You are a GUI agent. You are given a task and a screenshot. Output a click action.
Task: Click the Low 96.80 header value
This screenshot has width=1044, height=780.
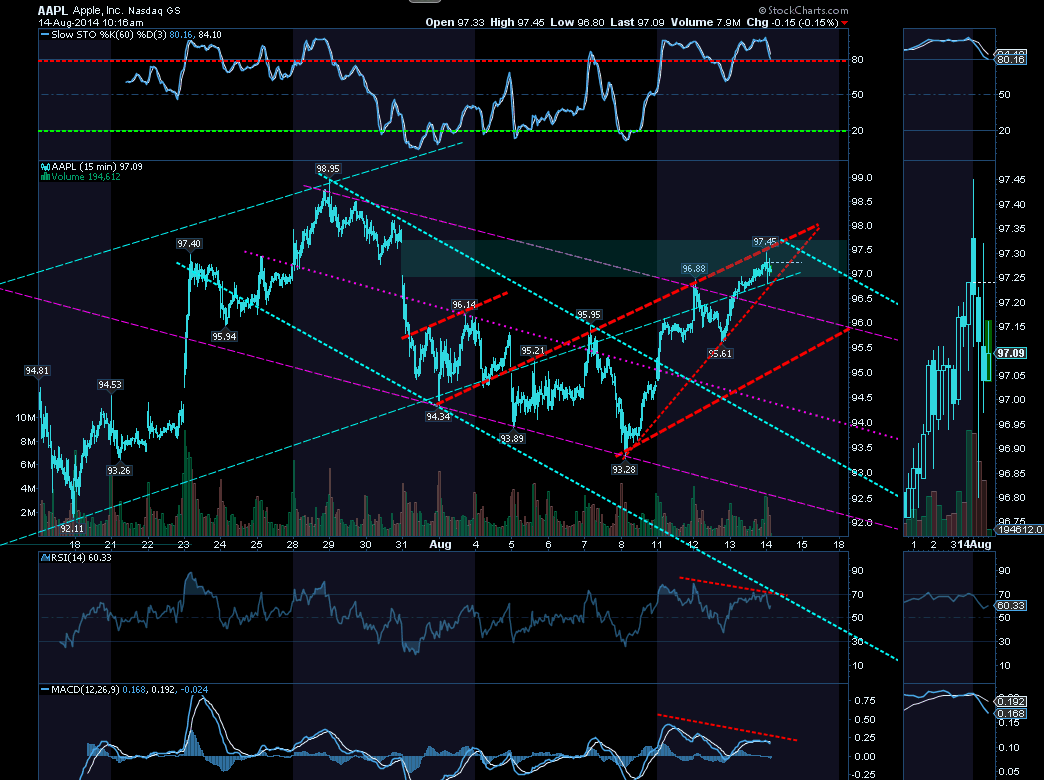pyautogui.click(x=577, y=22)
